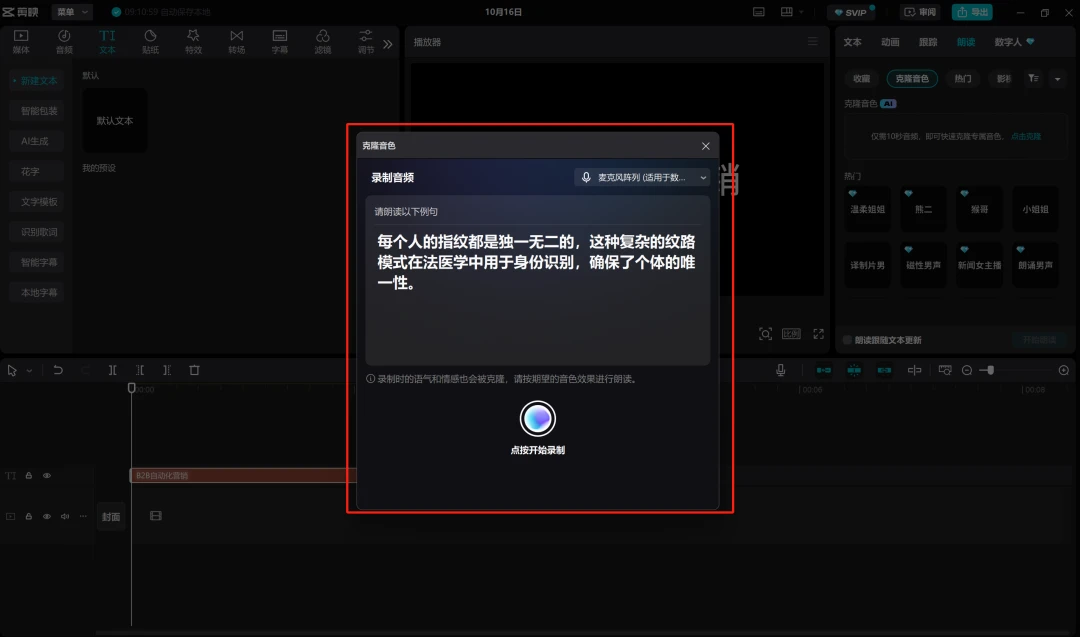Open the 菜单 menu dropdown
This screenshot has width=1080, height=637.
[x=72, y=12]
